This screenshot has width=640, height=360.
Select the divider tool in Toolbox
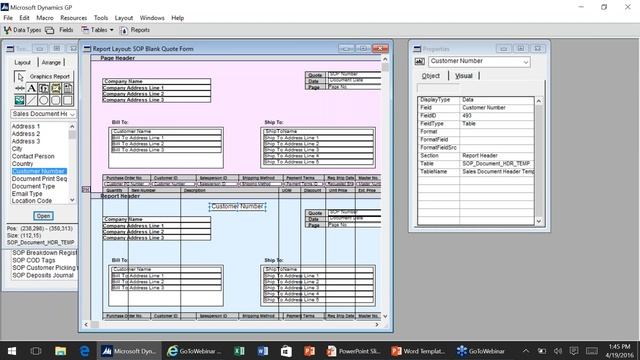[x=20, y=88]
